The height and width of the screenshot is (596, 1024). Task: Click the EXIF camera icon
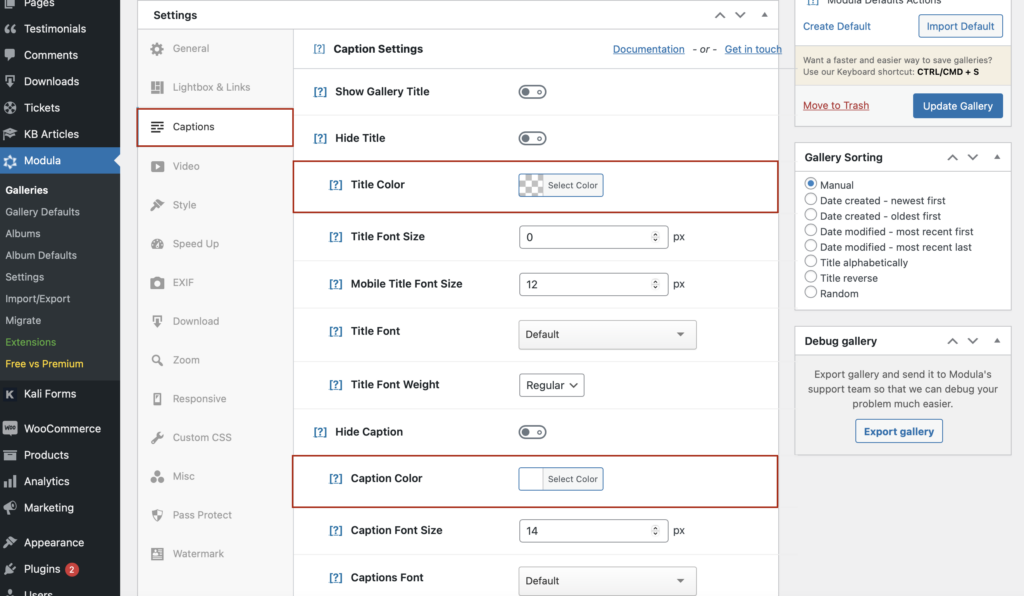pyautogui.click(x=157, y=283)
